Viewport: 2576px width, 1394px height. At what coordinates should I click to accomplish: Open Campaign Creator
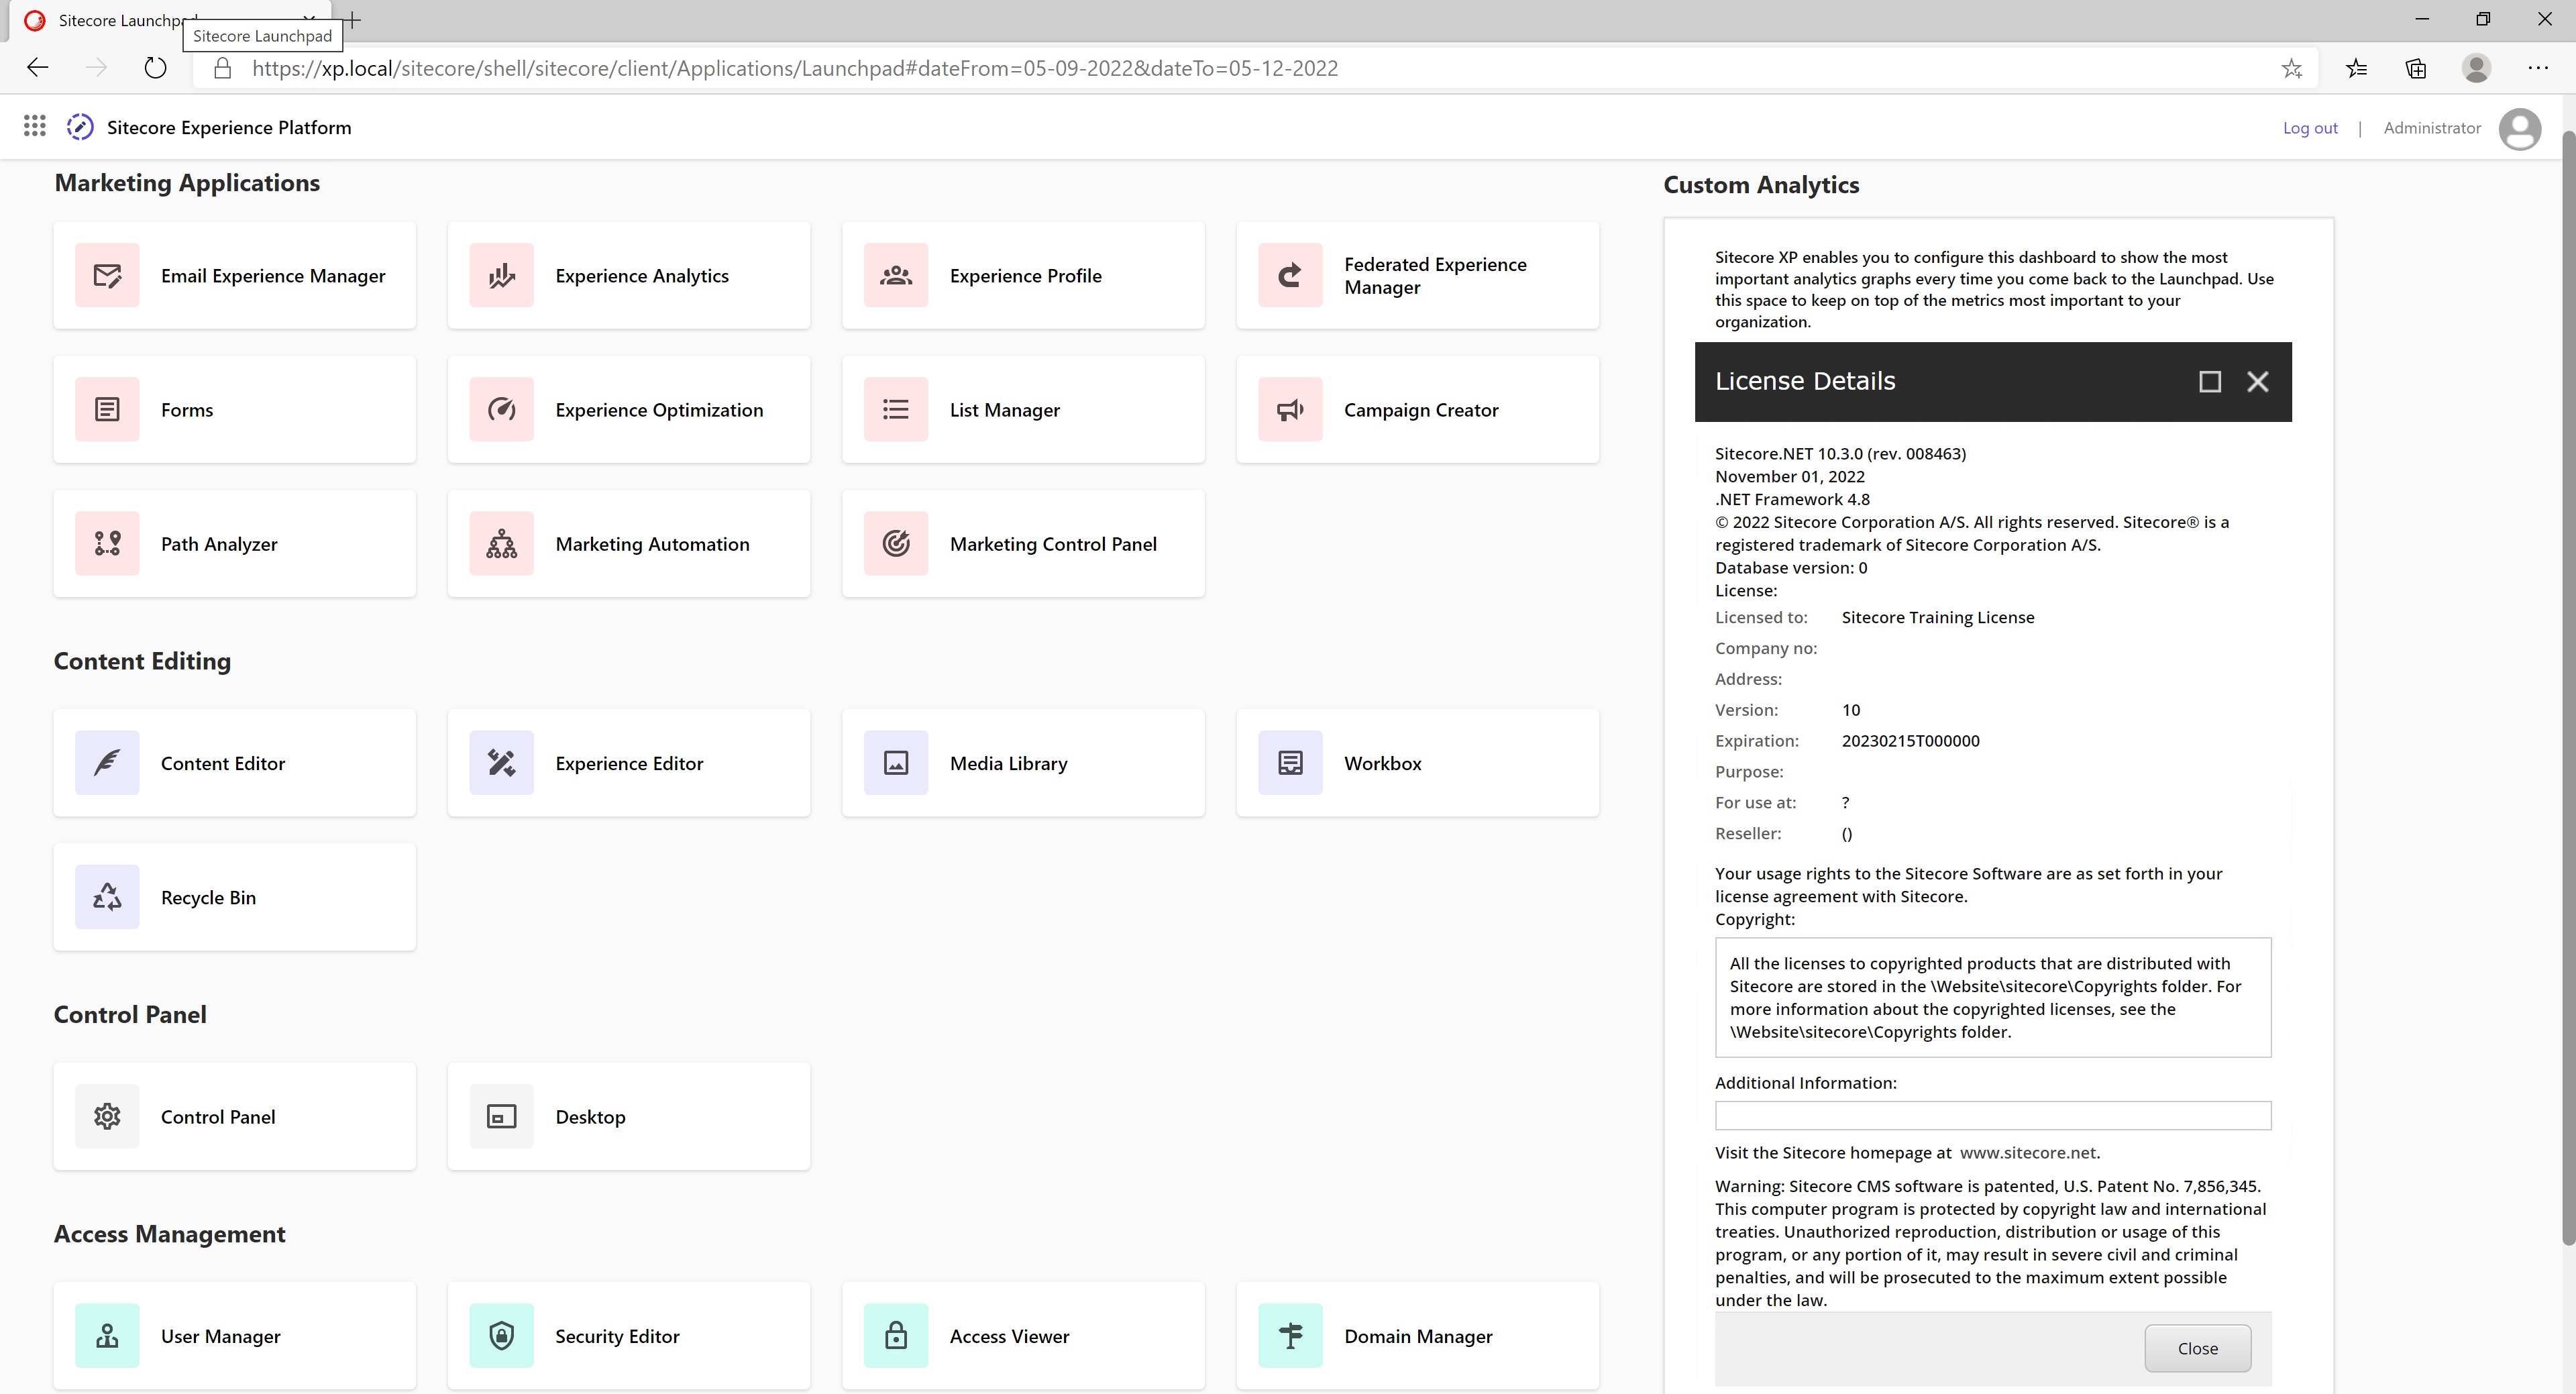point(1416,409)
